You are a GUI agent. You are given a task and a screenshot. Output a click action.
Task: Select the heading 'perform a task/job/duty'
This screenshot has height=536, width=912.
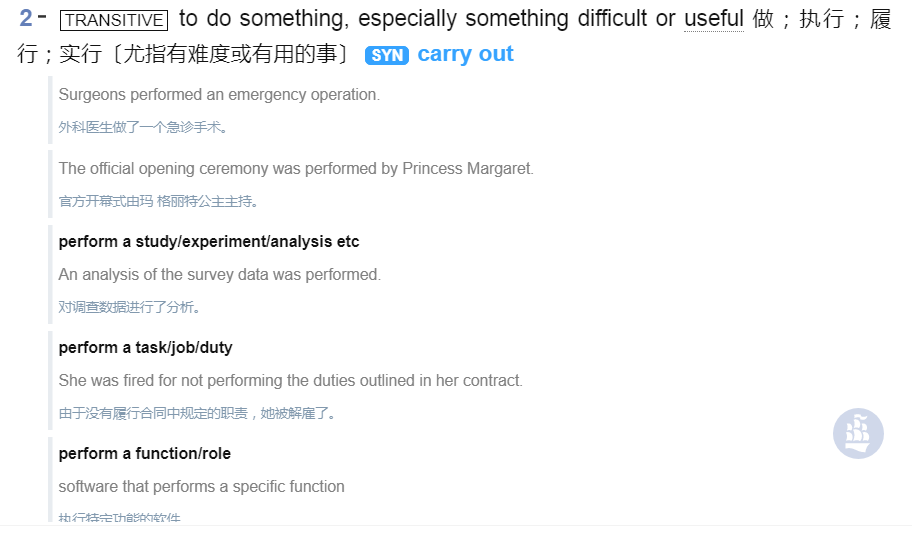[145, 348]
